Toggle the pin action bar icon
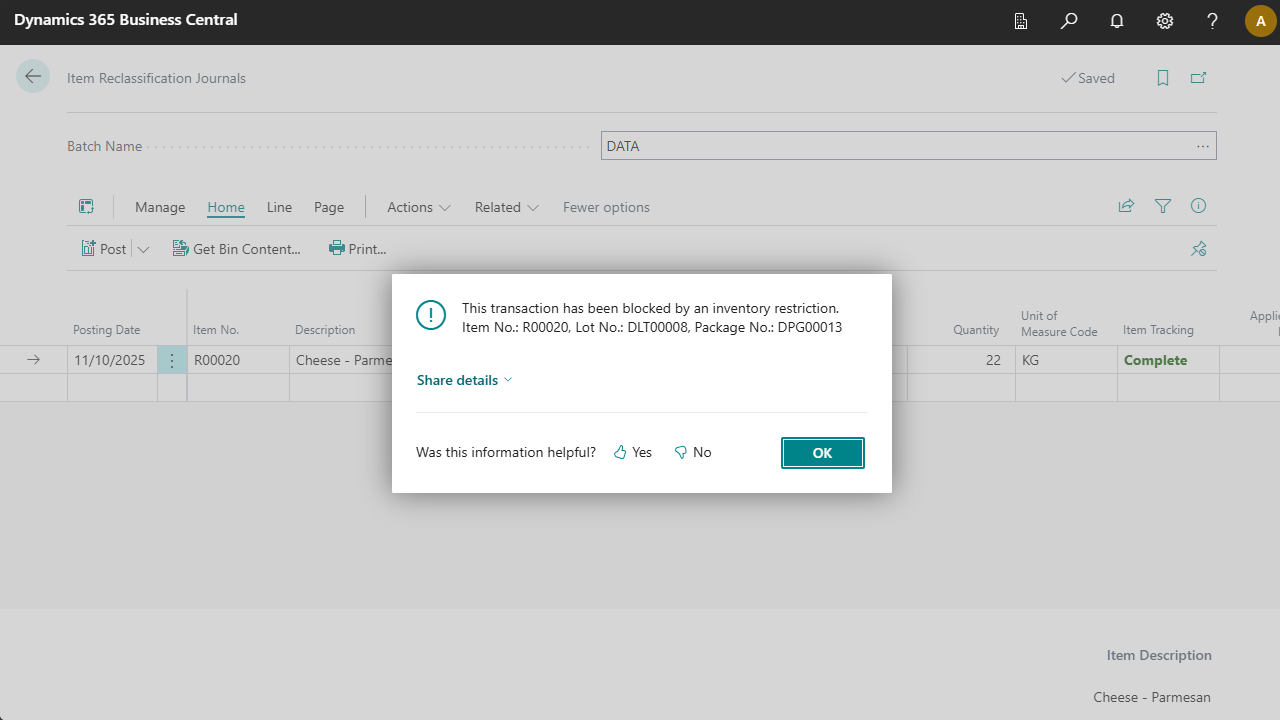 click(x=1198, y=249)
